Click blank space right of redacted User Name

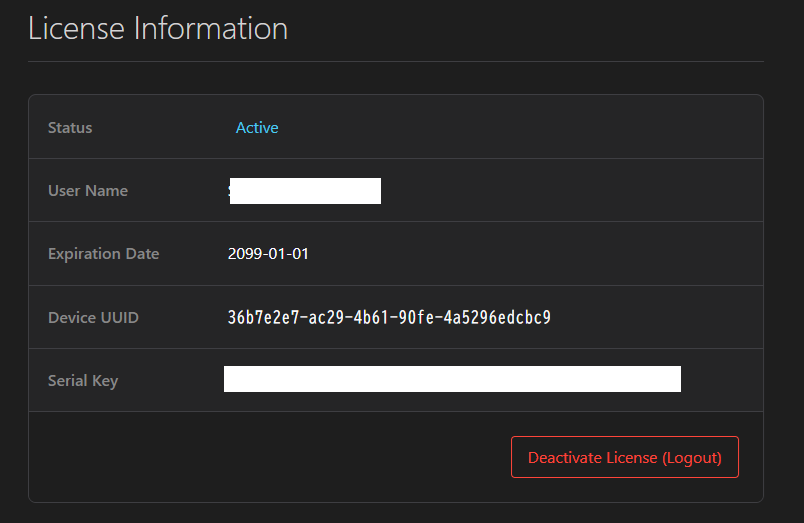(x=560, y=191)
